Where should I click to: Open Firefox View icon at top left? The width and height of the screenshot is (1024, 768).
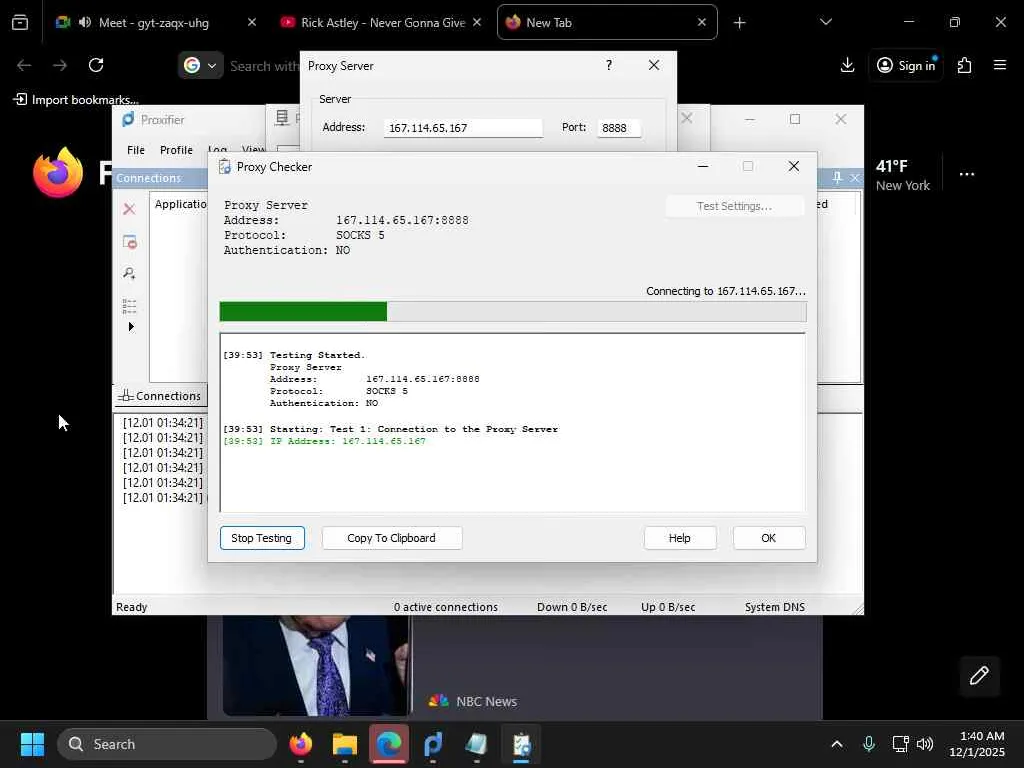20,22
